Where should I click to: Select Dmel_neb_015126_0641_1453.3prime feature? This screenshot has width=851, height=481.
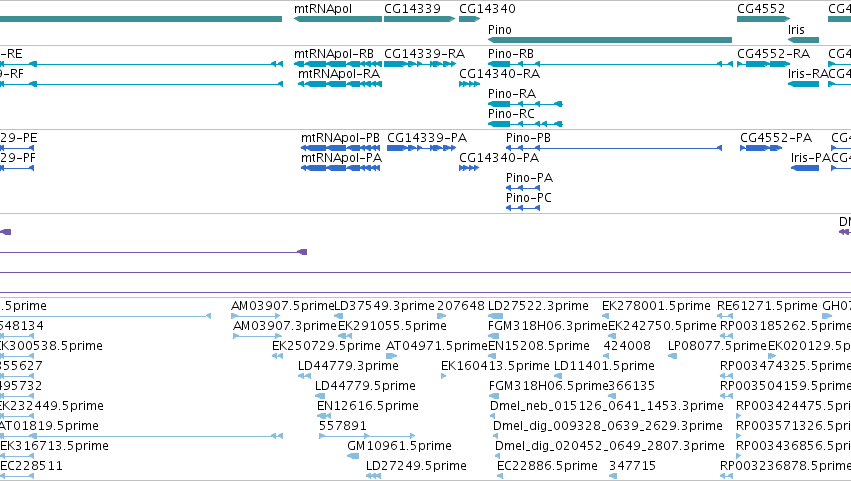(607, 407)
